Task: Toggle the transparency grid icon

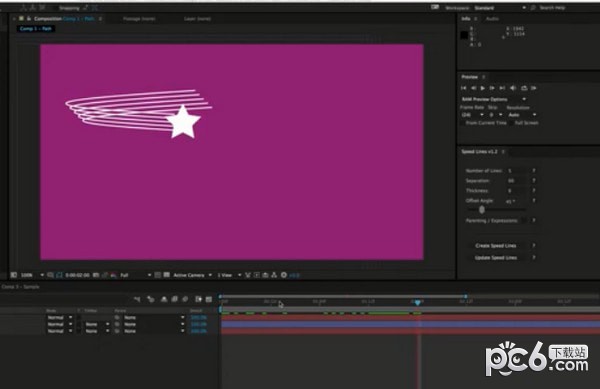Action: [x=166, y=275]
